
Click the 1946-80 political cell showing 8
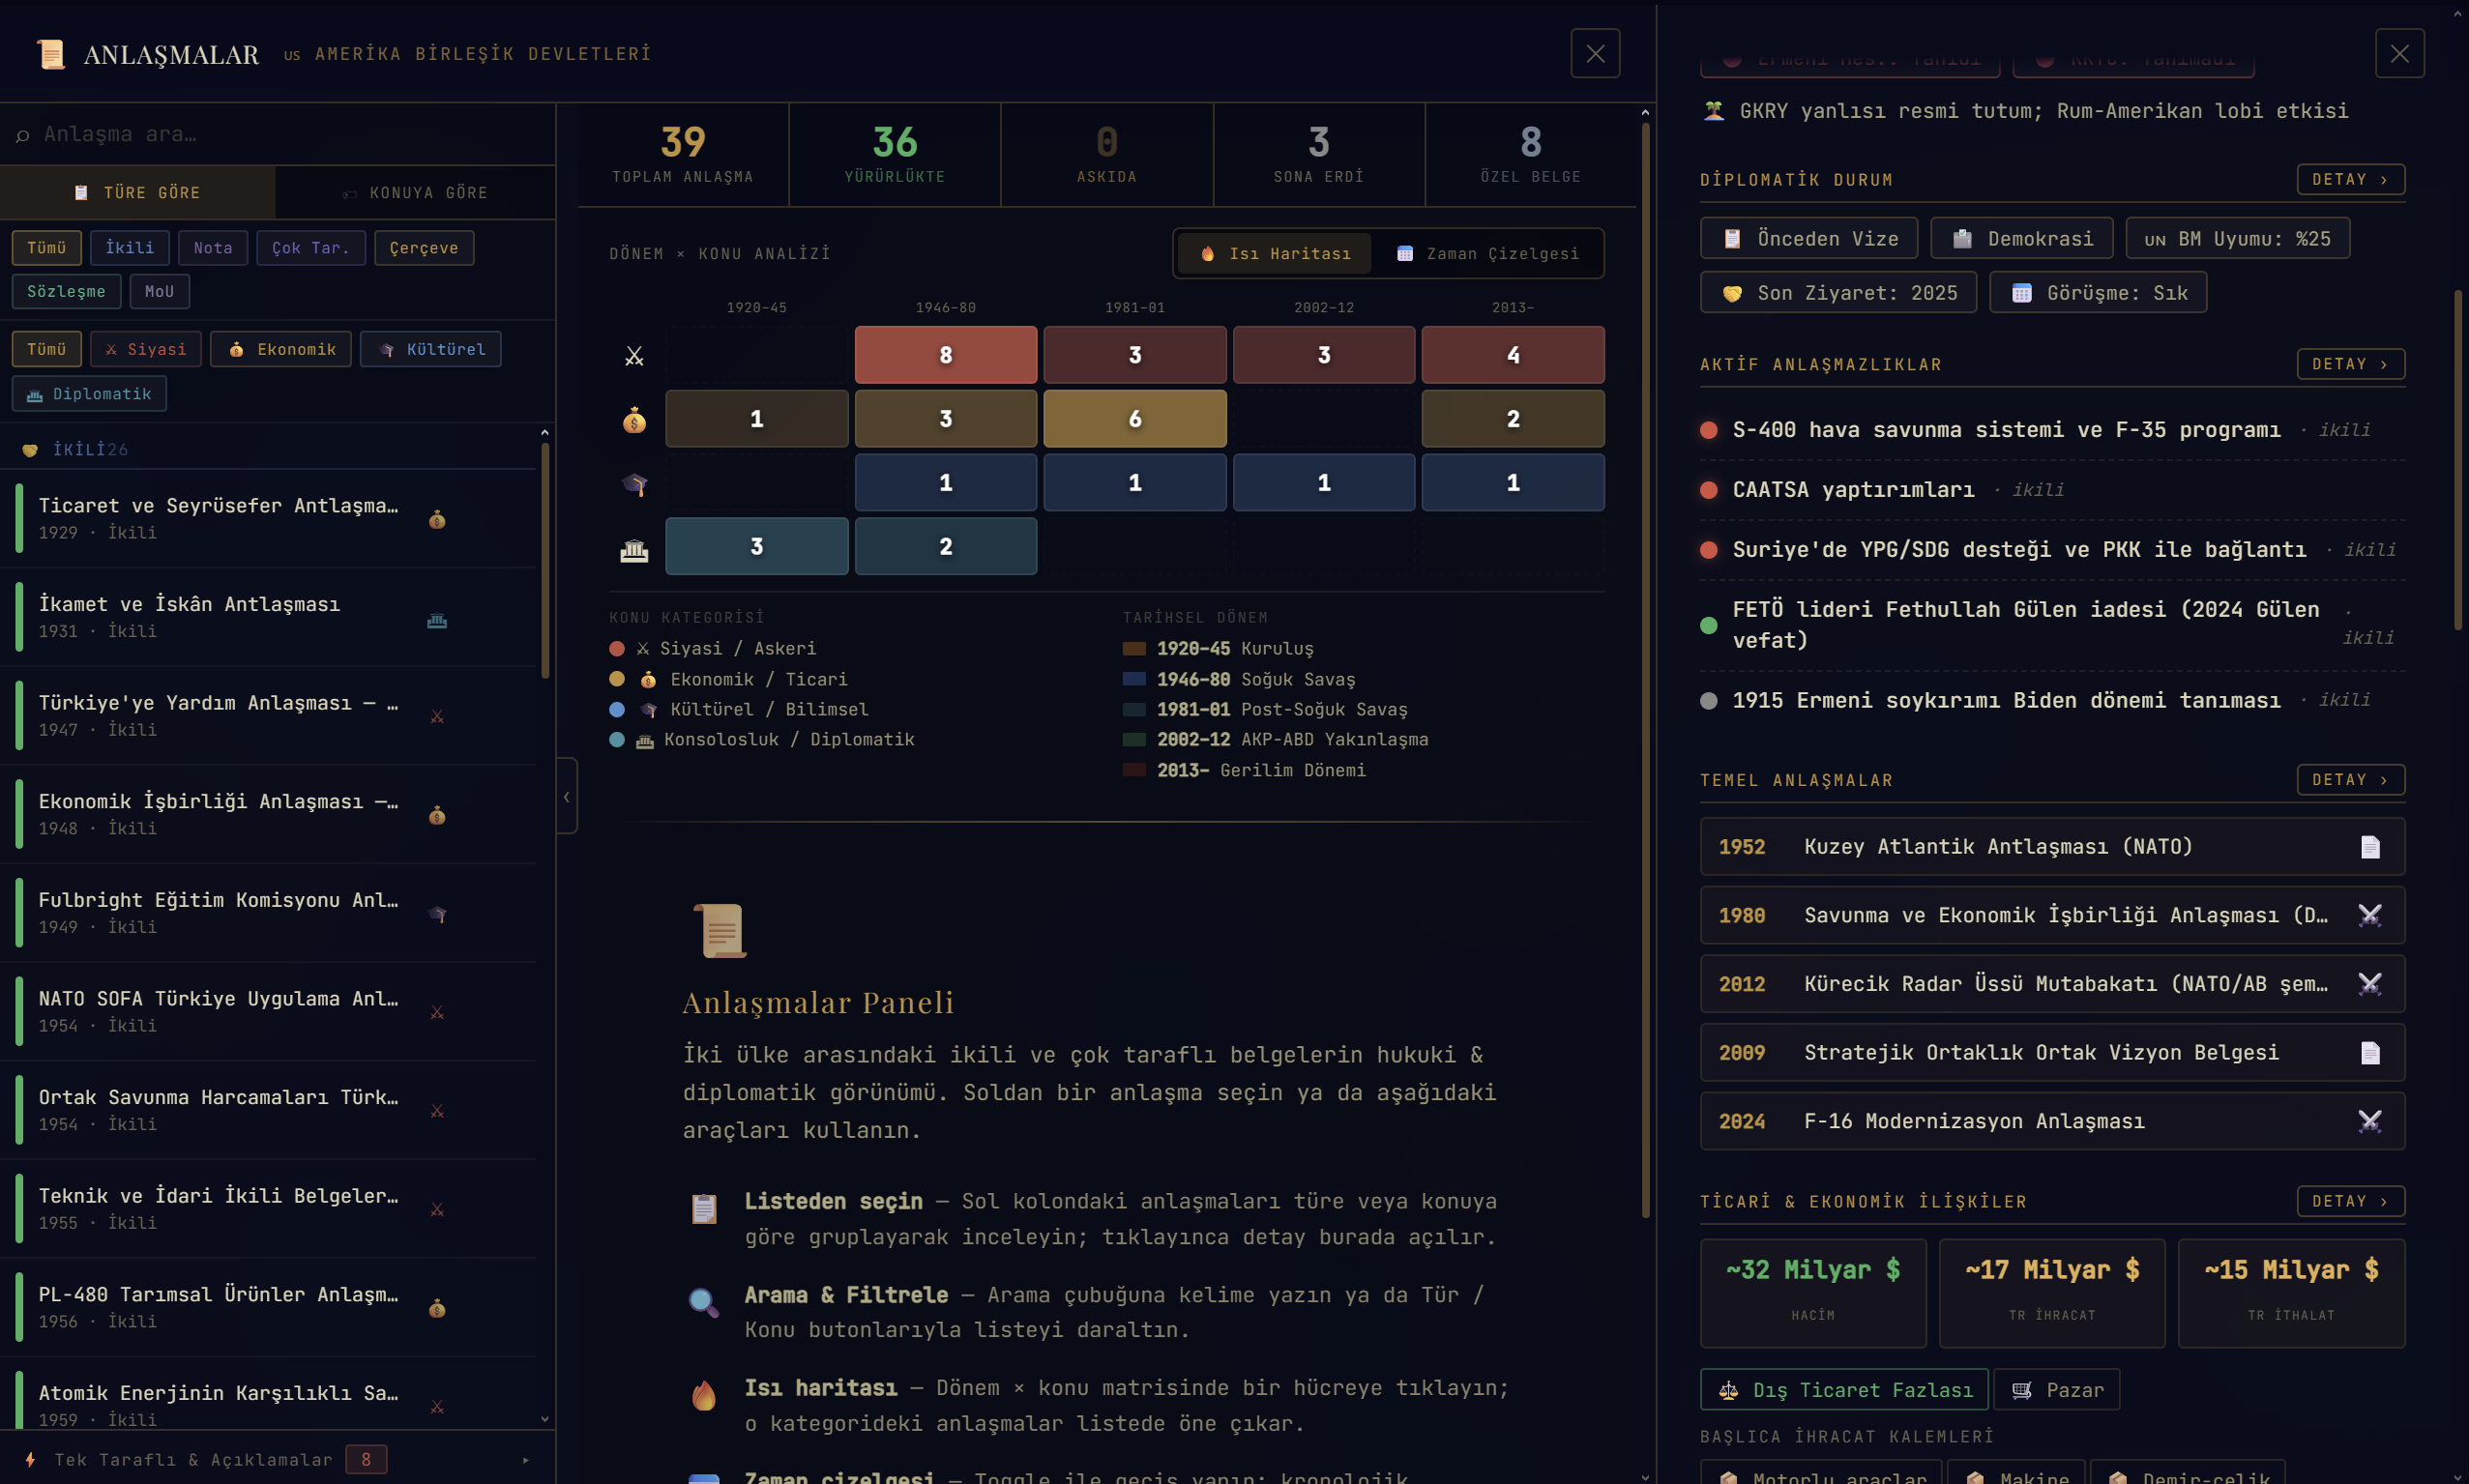click(945, 355)
